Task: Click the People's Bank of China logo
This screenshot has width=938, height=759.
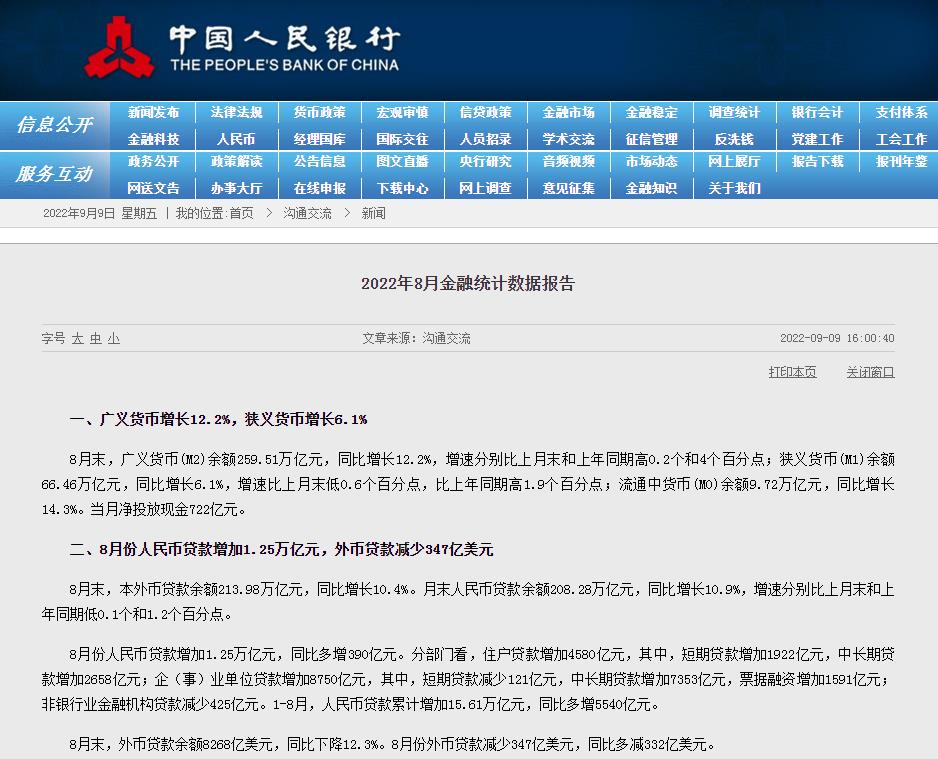Action: click(x=240, y=47)
